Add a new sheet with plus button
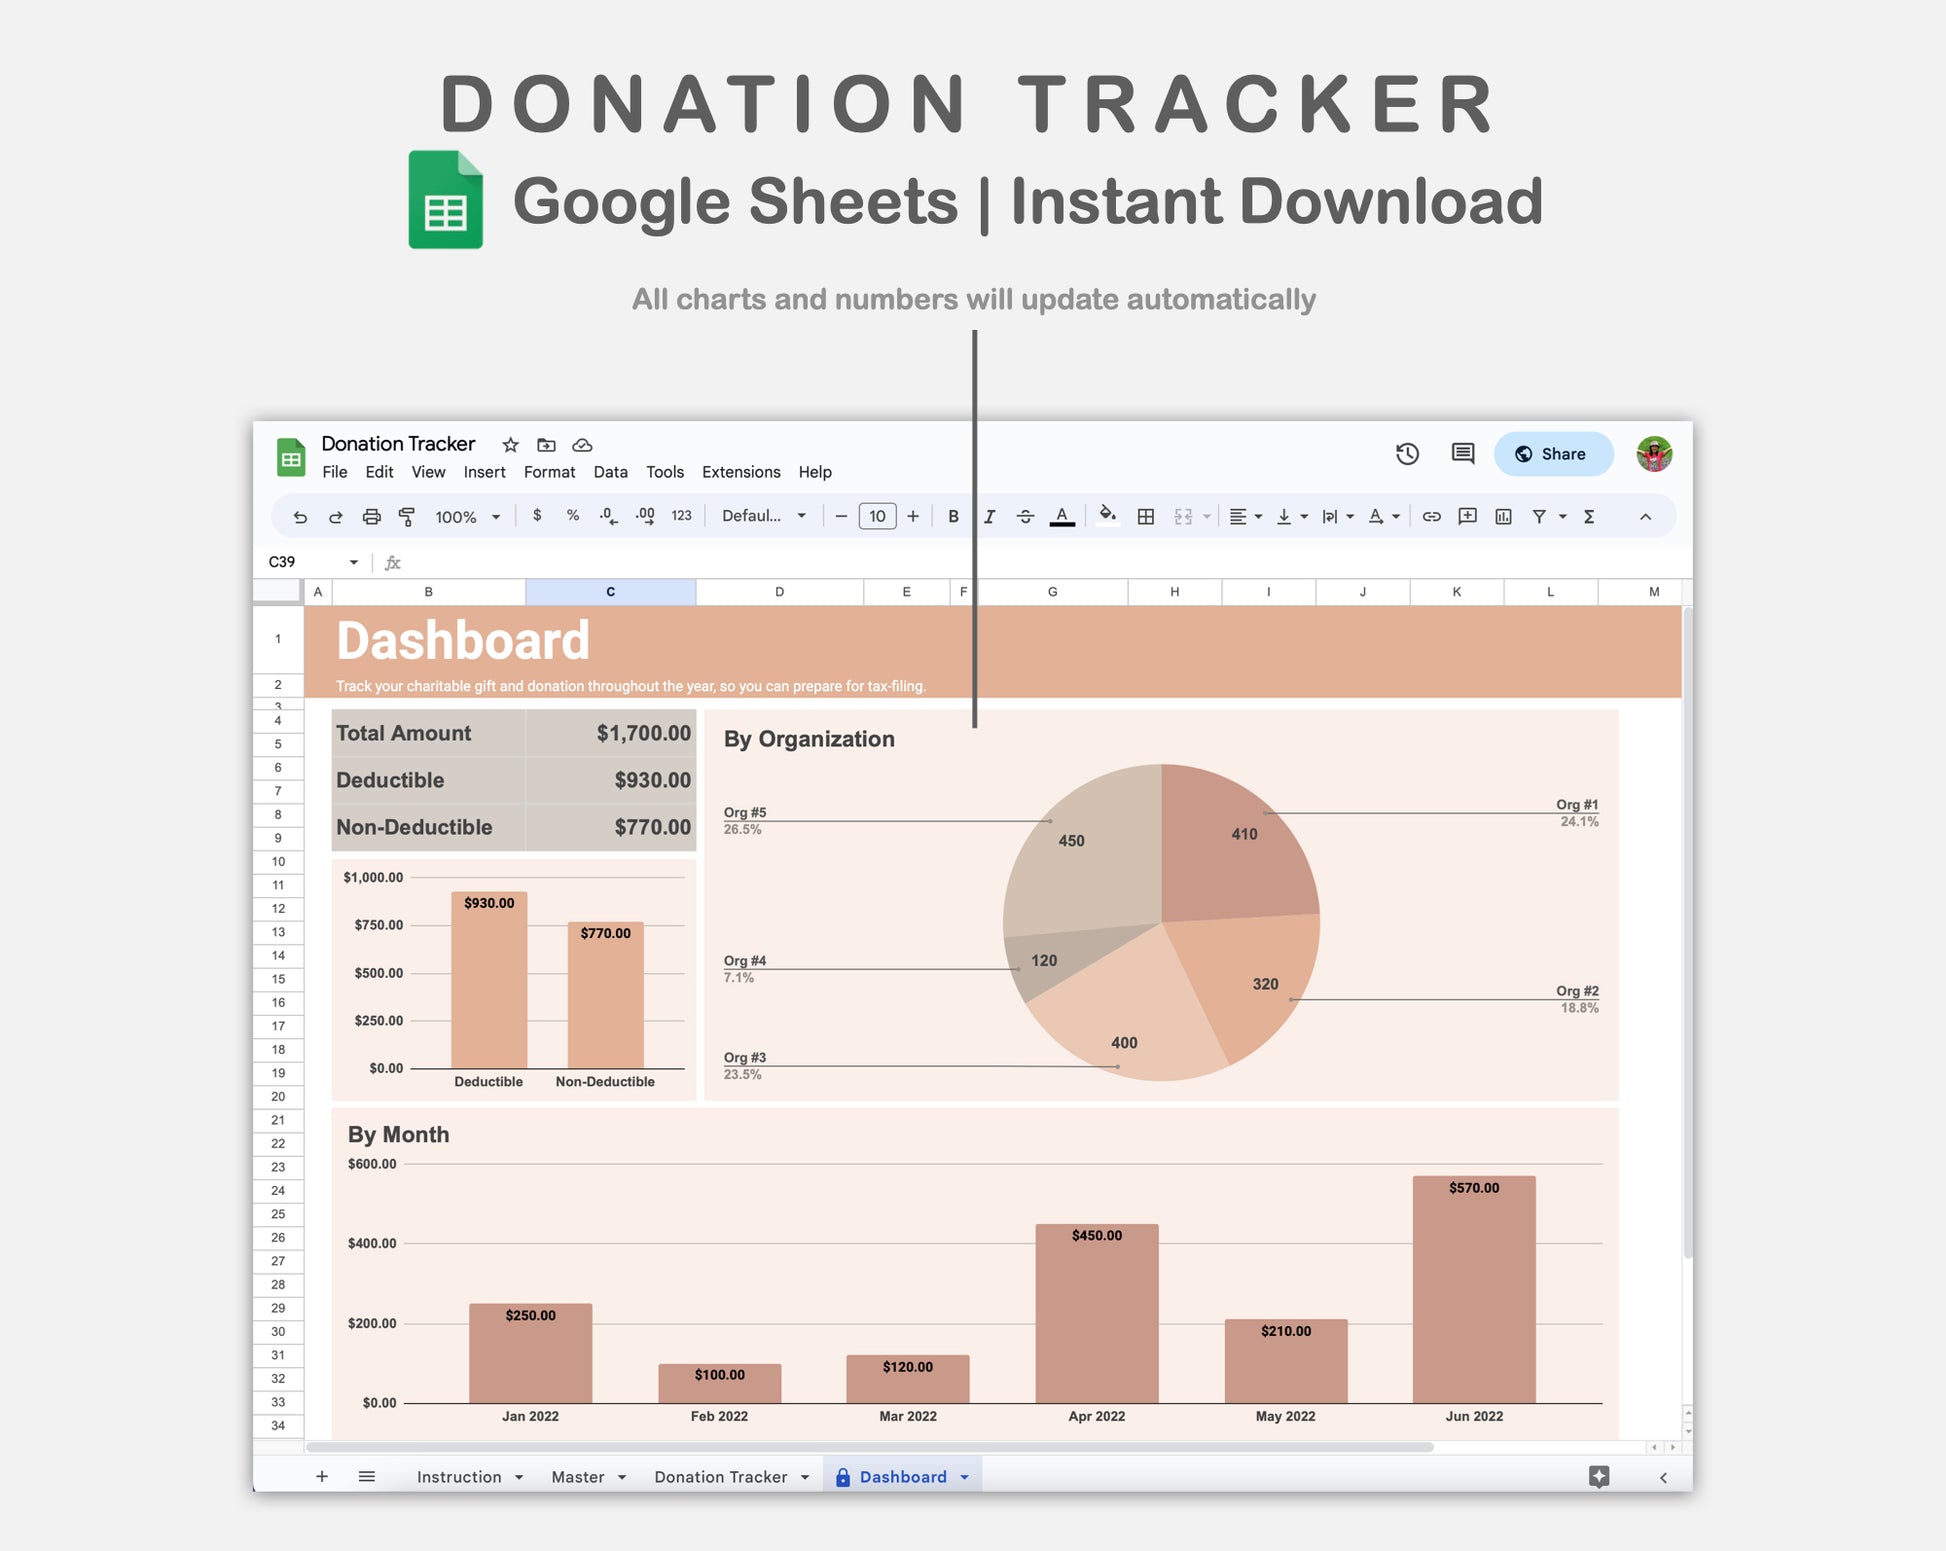This screenshot has height=1551, width=1946. (322, 1477)
